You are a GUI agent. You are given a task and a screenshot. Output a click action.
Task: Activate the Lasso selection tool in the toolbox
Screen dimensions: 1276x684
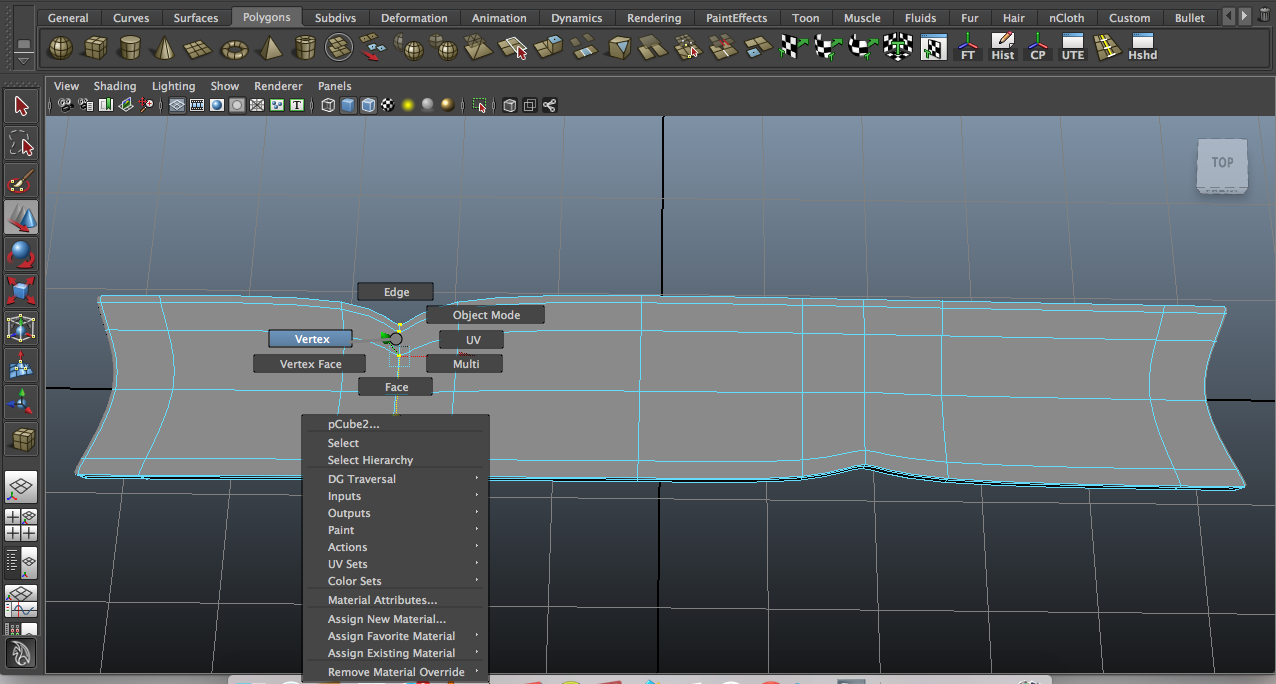pos(21,143)
